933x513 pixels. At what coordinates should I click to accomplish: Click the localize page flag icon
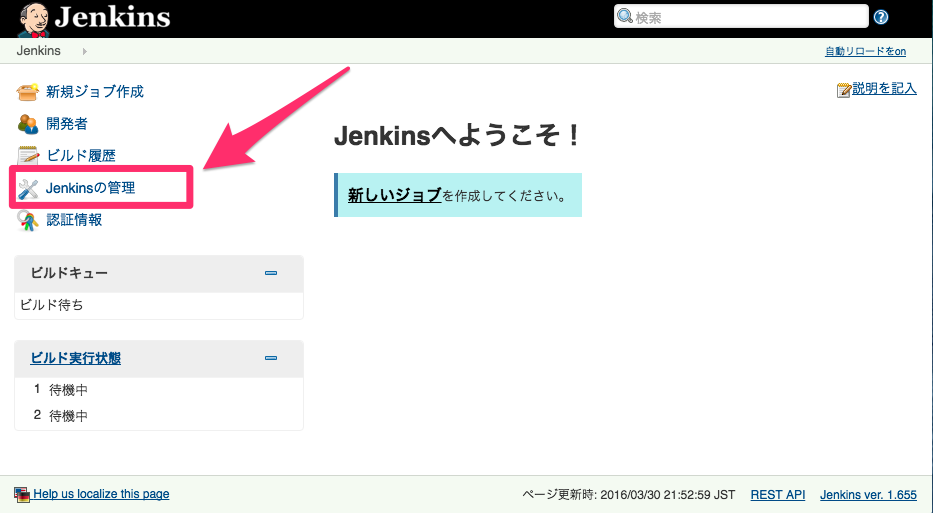point(22,495)
